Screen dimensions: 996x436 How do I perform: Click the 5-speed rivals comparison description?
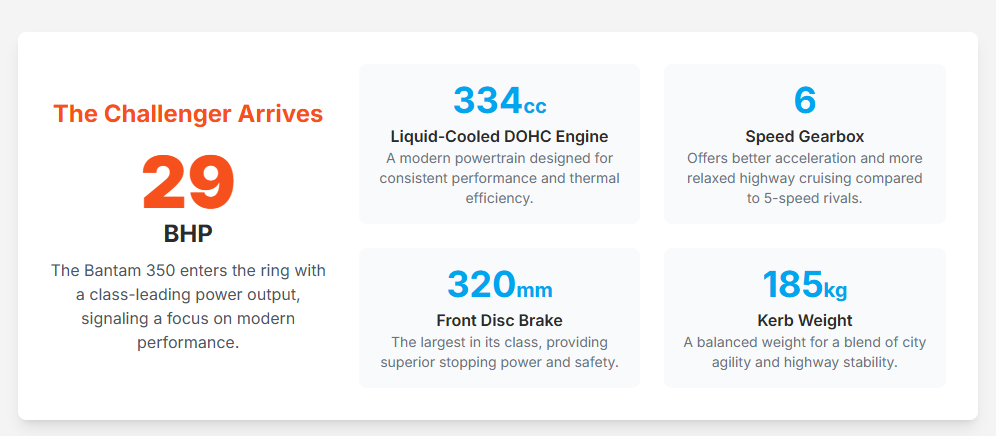pos(805,178)
